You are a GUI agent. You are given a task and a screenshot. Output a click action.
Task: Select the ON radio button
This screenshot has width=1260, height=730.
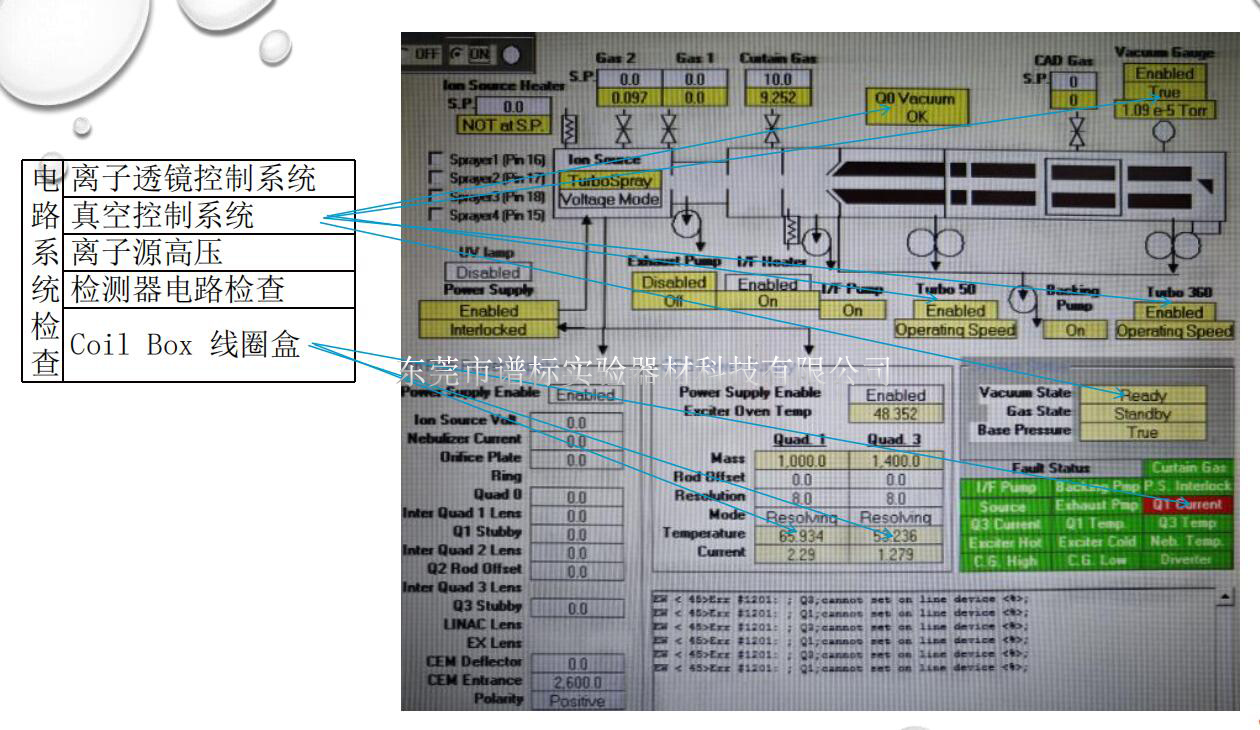458,52
